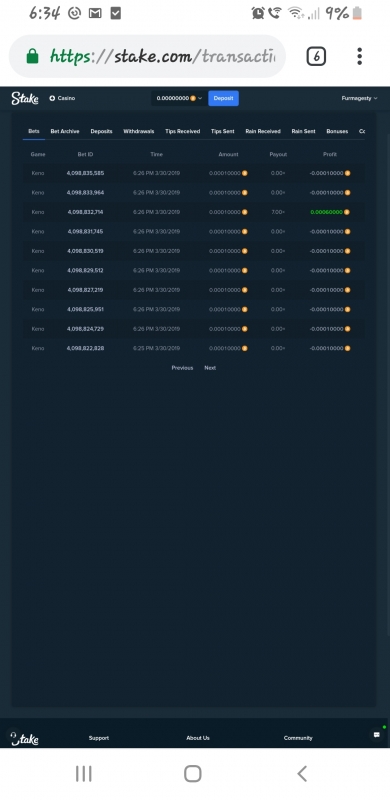Open the Community footer link

[x=298, y=738]
